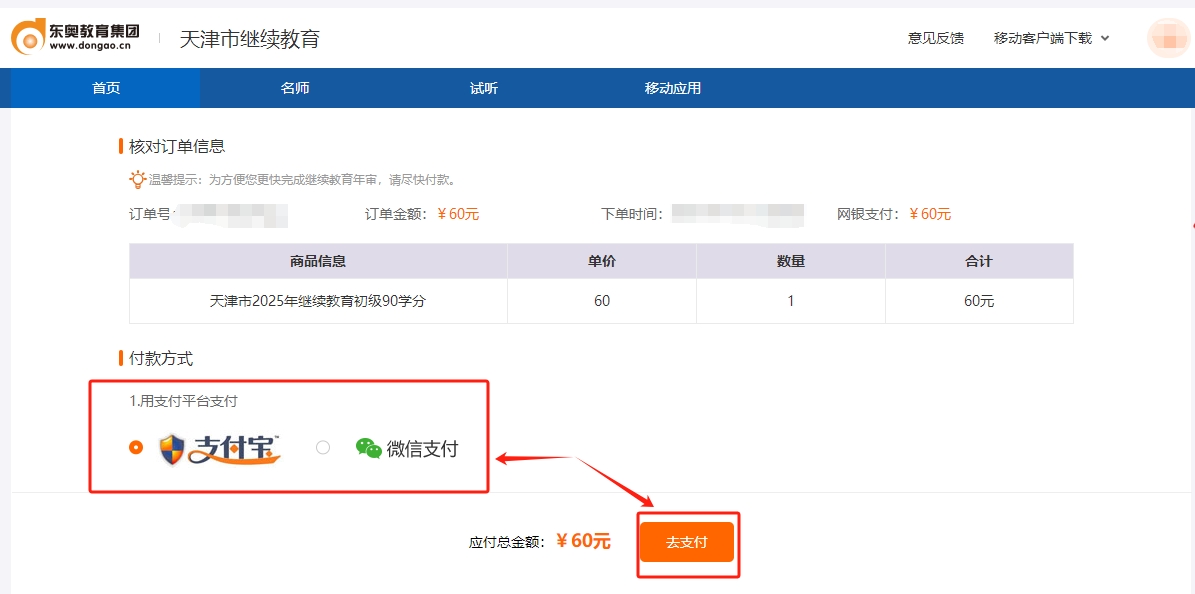Screen dimensions: 1195x594
Task: Click the blue highlighted 首页 tab bar
Action: 103,88
